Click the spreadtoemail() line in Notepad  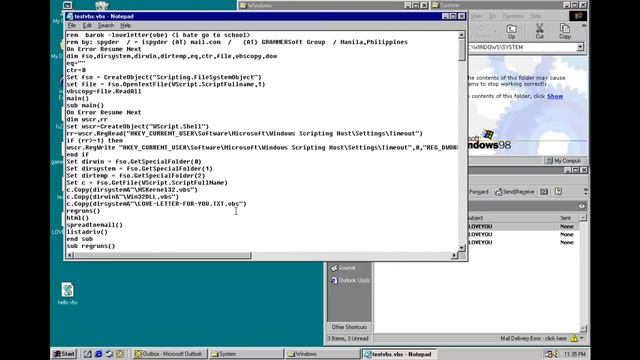pyautogui.click(x=94, y=225)
